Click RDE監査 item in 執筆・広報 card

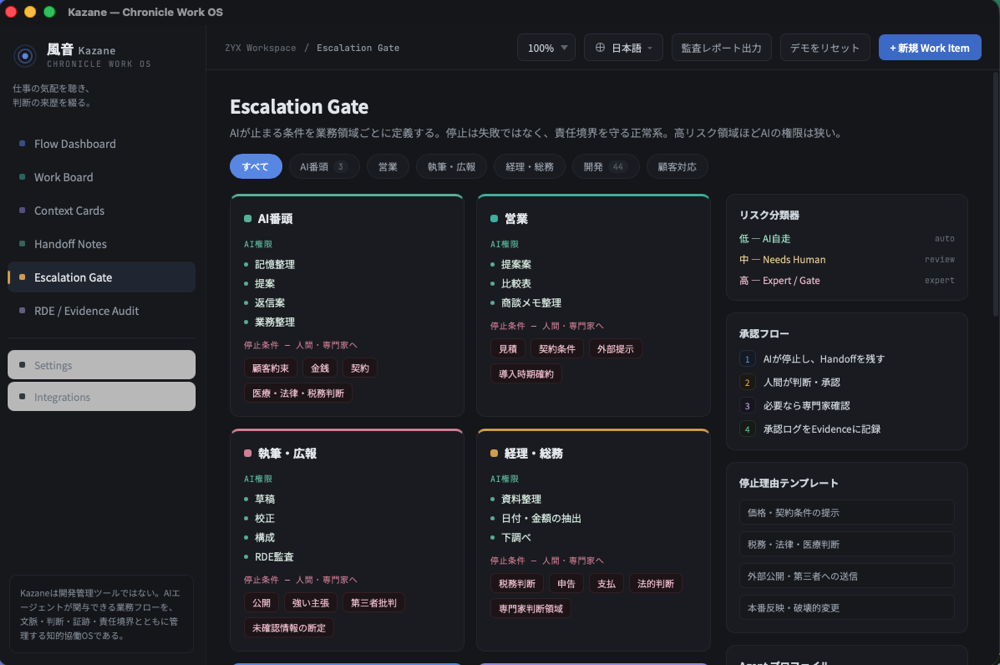tap(274, 557)
